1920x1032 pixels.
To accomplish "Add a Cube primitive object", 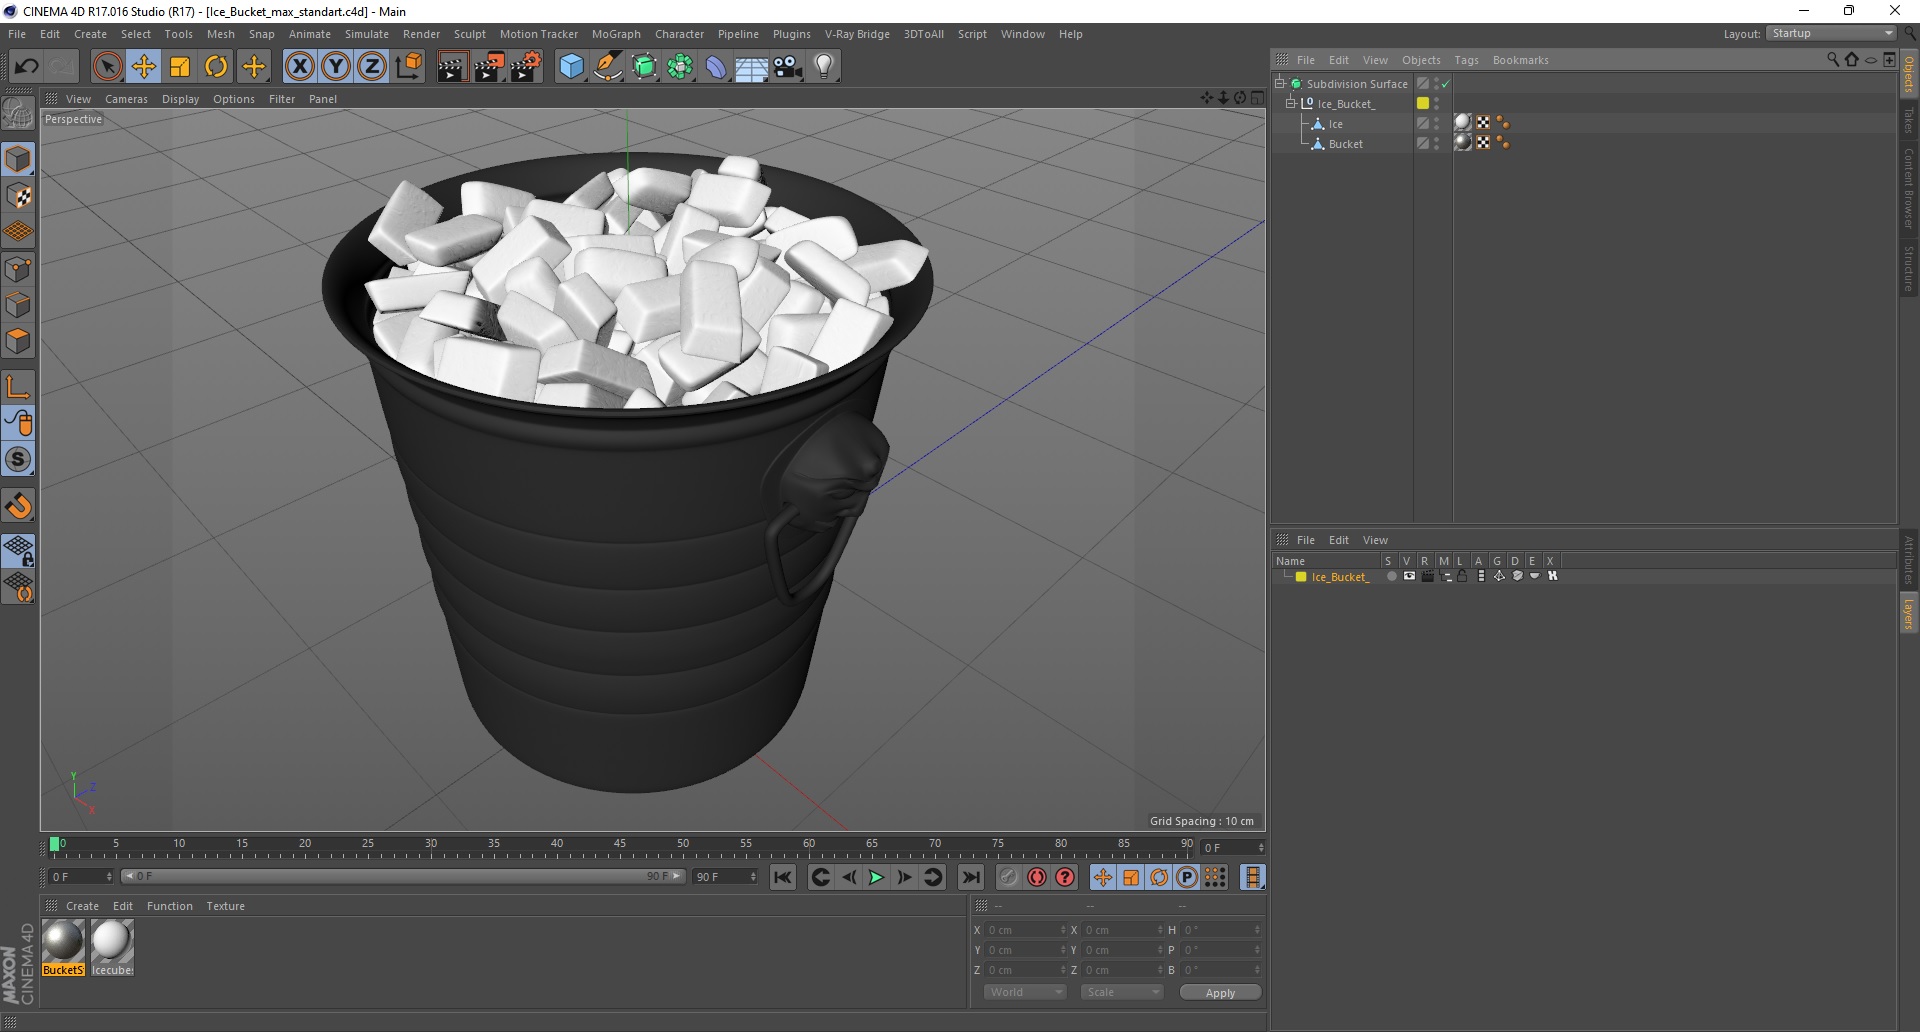I will click(571, 67).
